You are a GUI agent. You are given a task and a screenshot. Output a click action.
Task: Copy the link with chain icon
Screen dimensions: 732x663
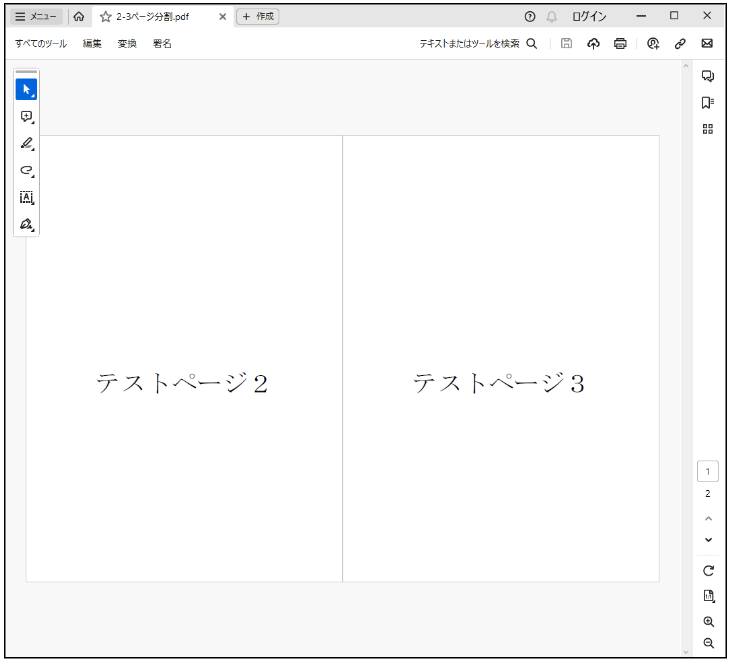pos(680,43)
